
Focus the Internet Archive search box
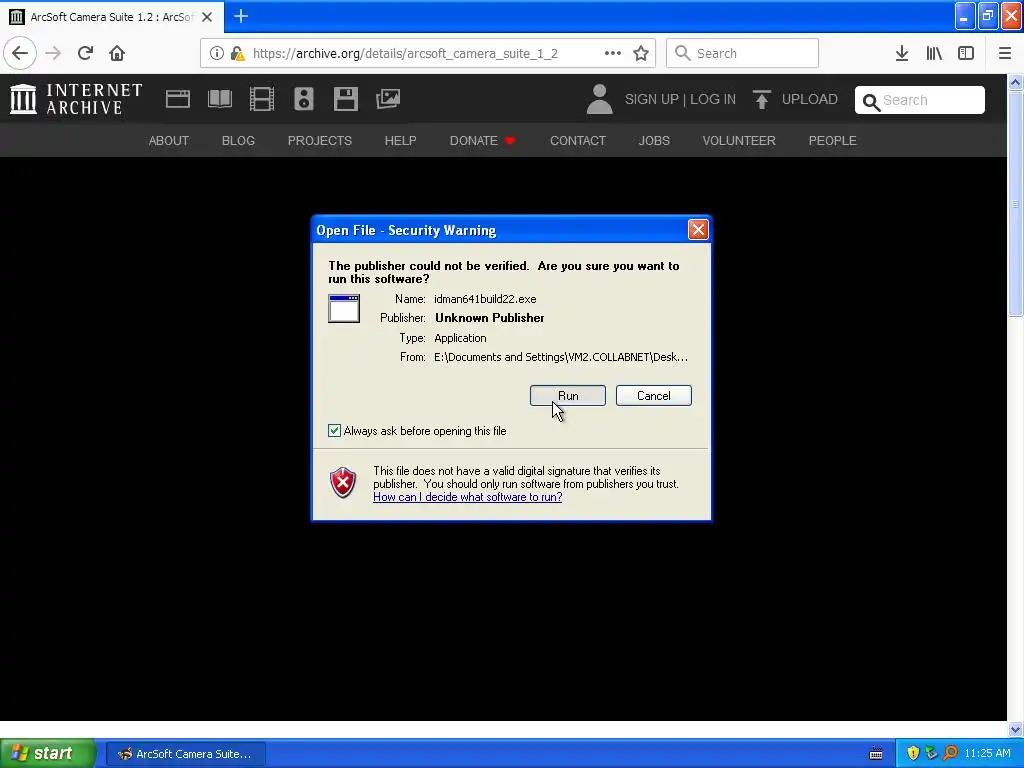tap(920, 100)
